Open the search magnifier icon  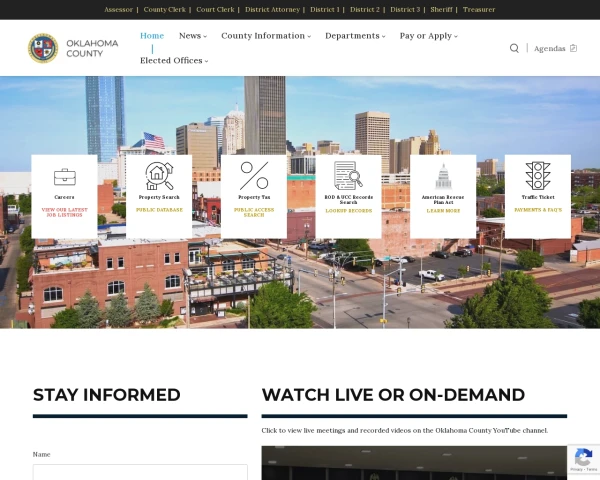pos(514,48)
